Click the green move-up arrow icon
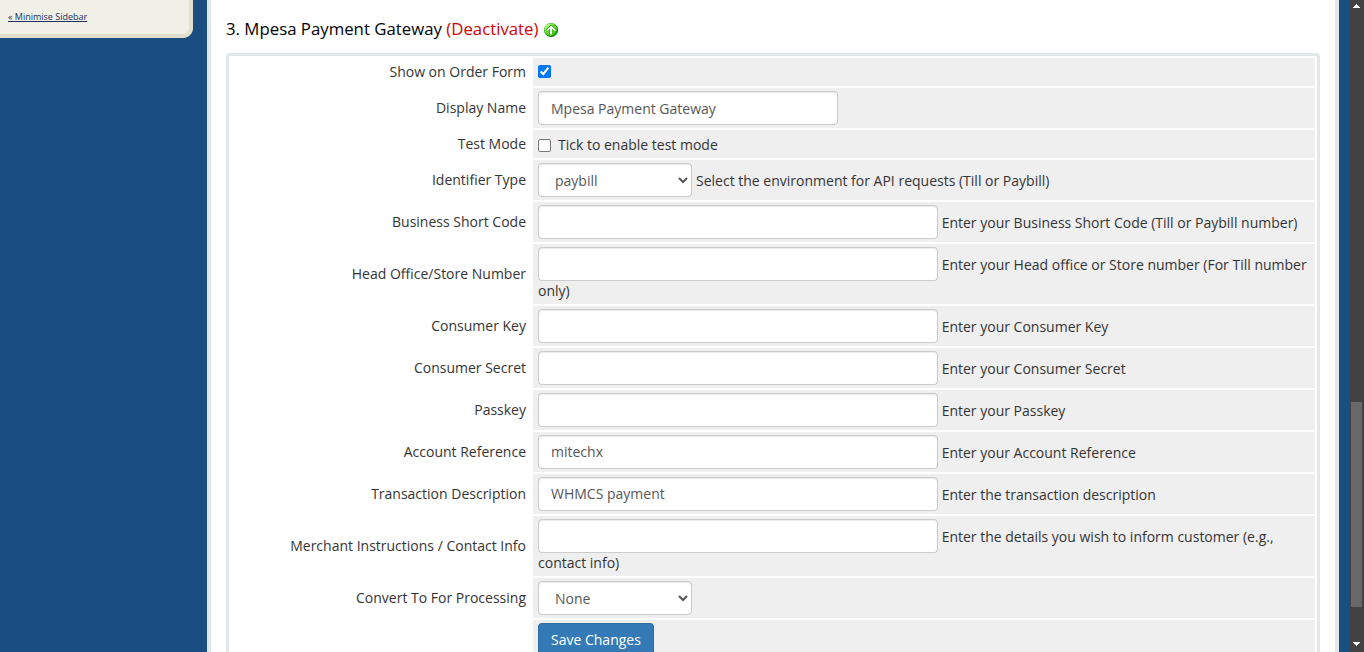 551,30
